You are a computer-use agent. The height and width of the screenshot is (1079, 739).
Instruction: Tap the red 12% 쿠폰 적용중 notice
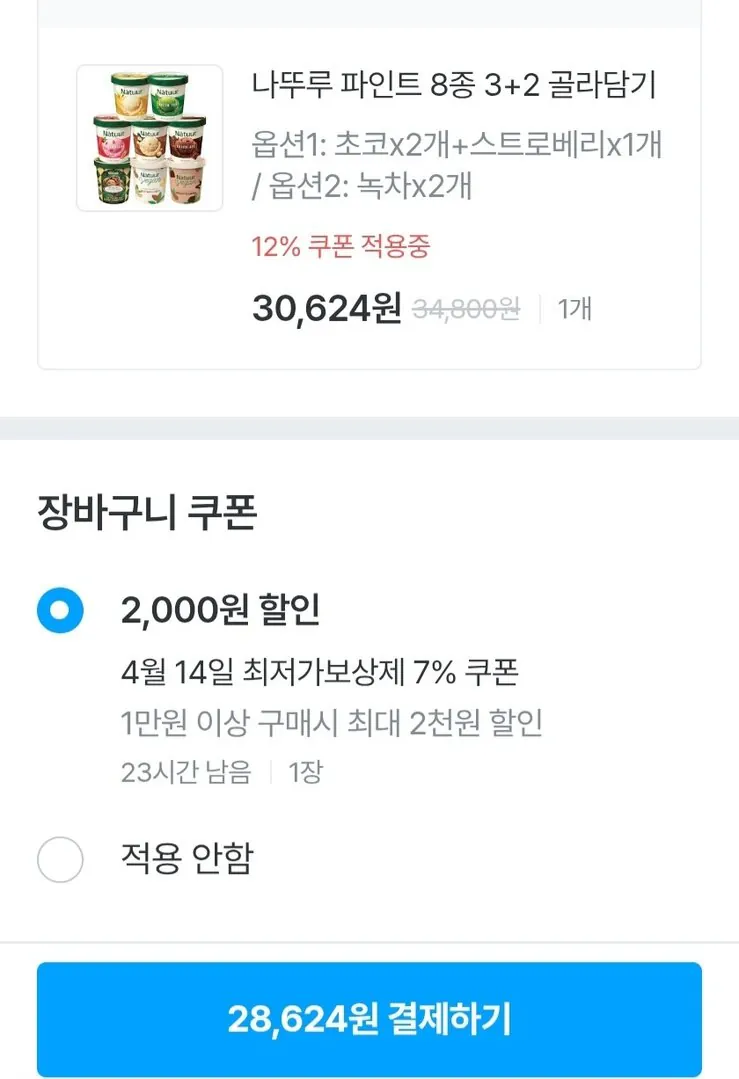click(341, 247)
